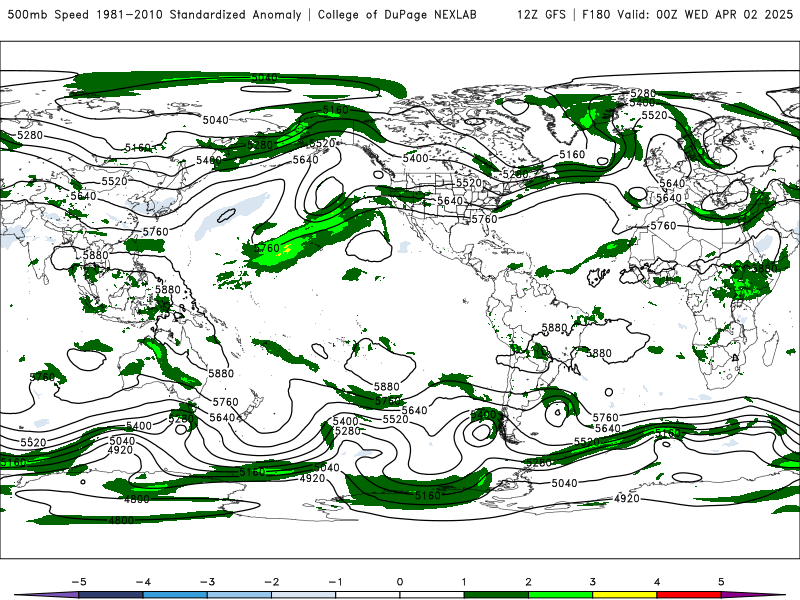Screen dimensions: 800x600
Task: Select the pale blue -2-to--1 colorbar segment
Action: point(304,595)
